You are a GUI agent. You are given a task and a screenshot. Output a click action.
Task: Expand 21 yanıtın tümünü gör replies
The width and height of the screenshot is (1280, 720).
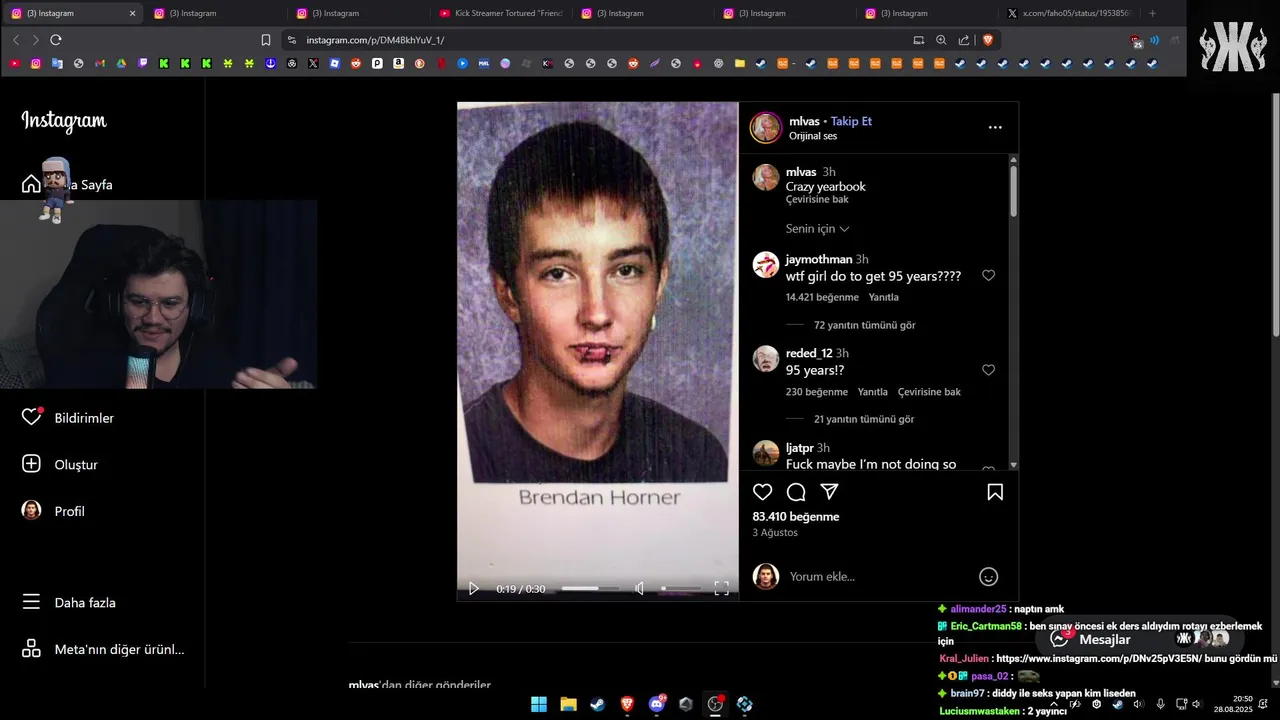(864, 419)
